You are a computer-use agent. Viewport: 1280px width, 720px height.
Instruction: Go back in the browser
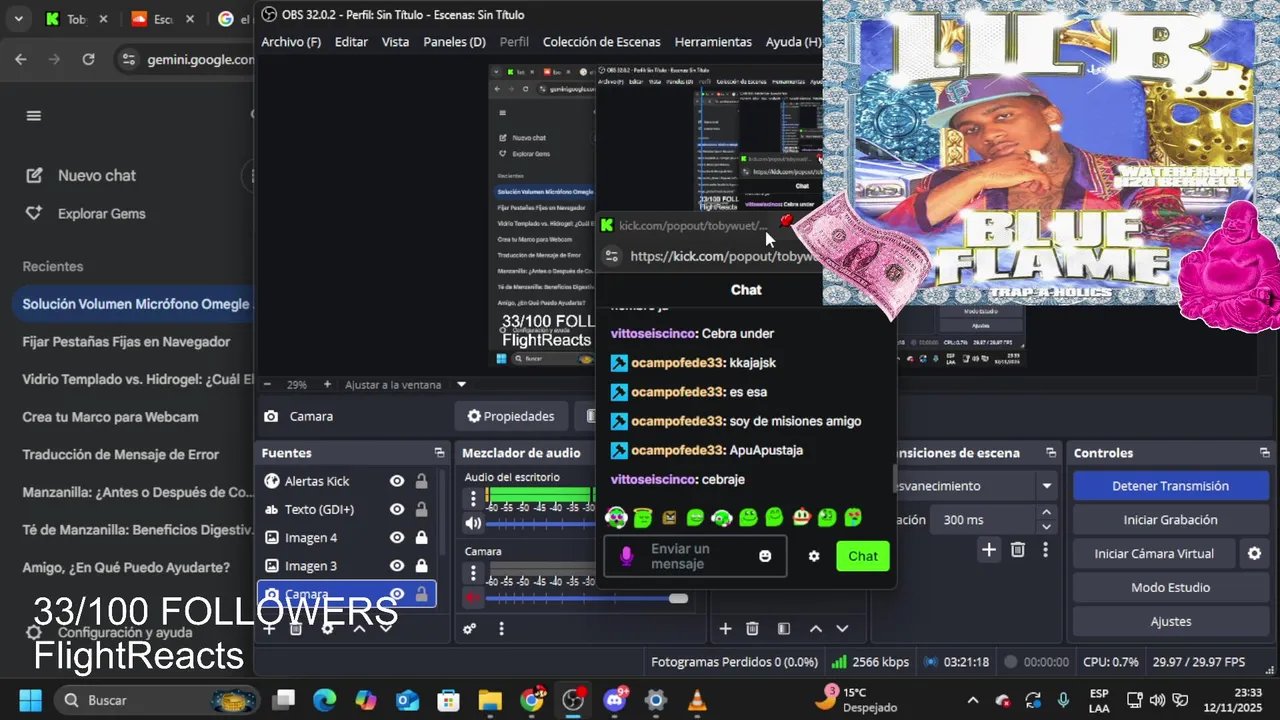[x=21, y=59]
